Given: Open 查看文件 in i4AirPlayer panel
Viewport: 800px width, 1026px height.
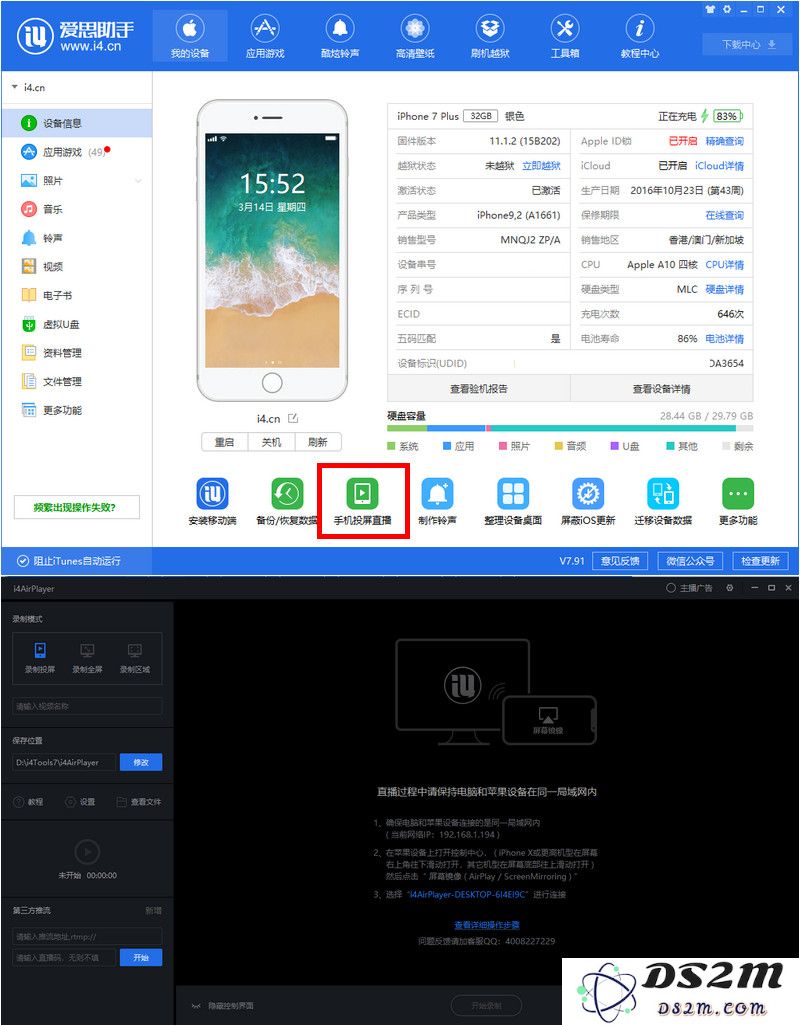Looking at the screenshot, I should coord(139,802).
